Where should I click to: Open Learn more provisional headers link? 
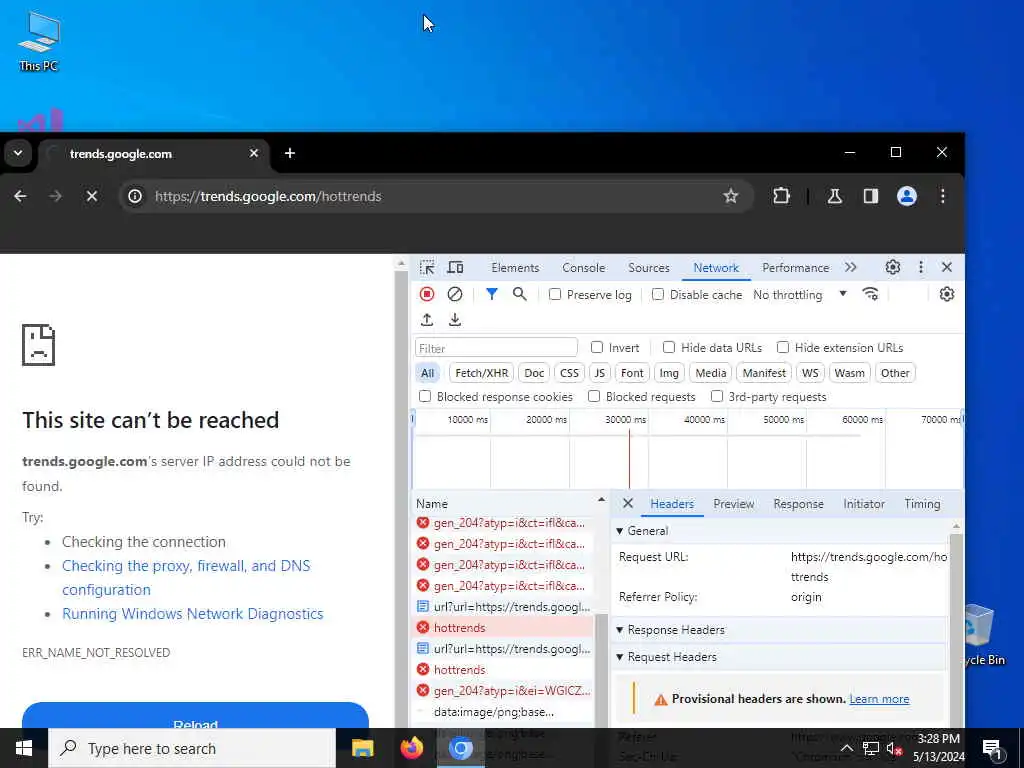click(x=879, y=699)
